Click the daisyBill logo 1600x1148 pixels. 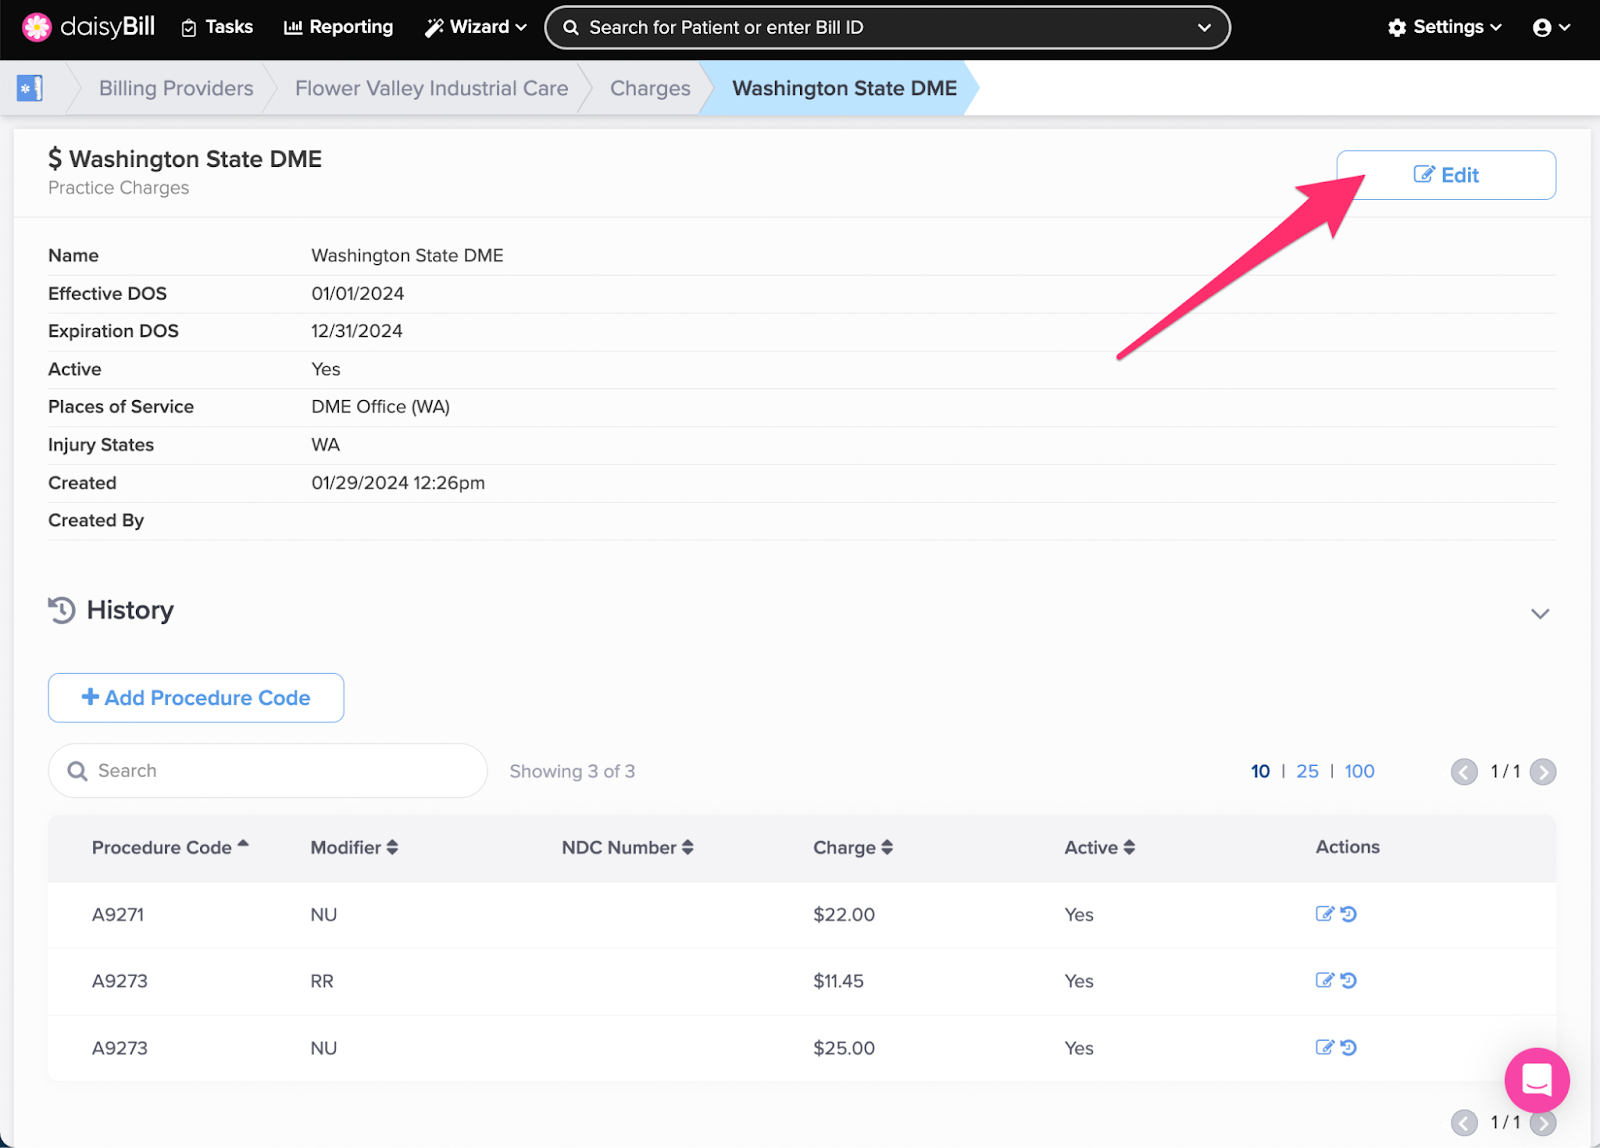point(88,27)
